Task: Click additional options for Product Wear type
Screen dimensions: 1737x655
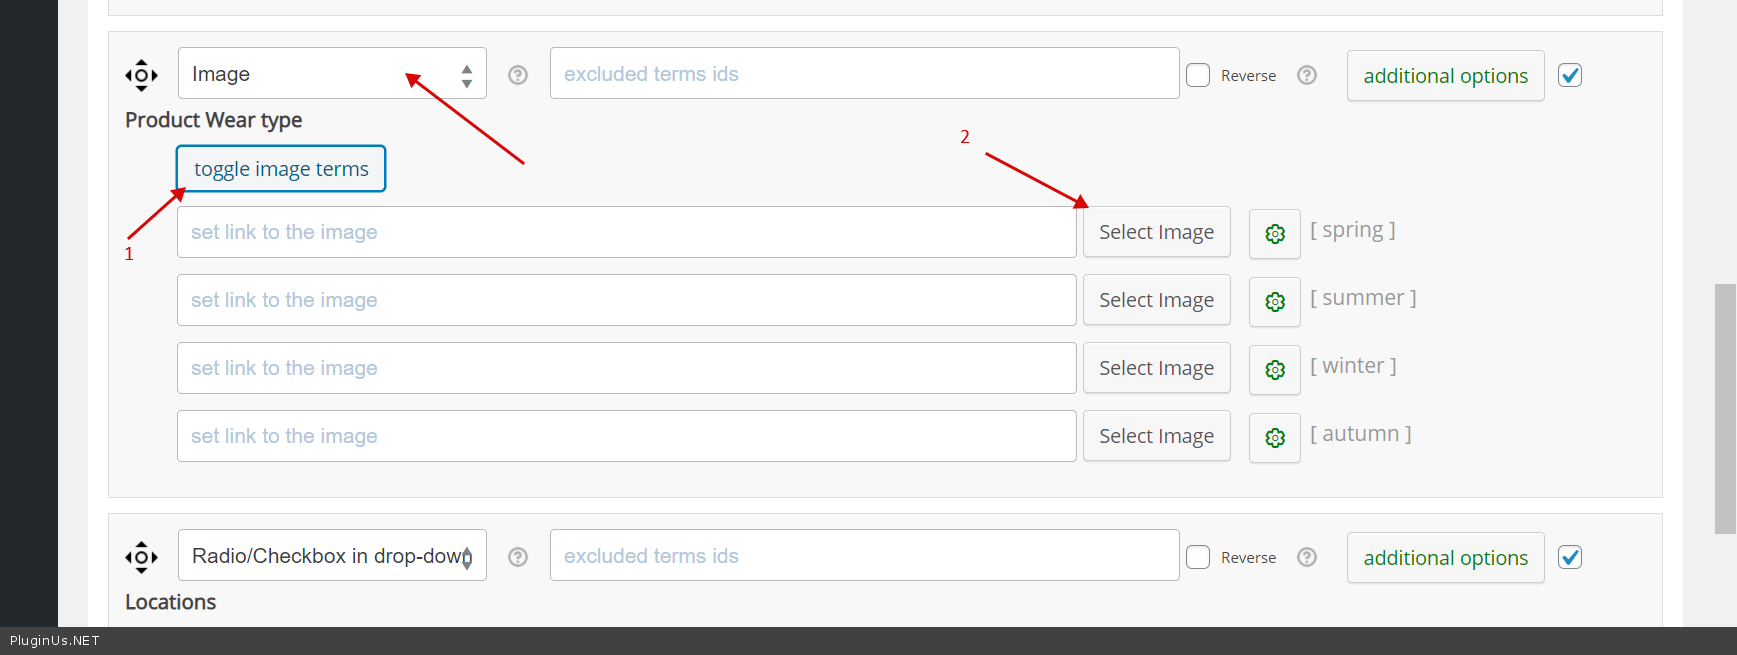Action: click(1445, 76)
